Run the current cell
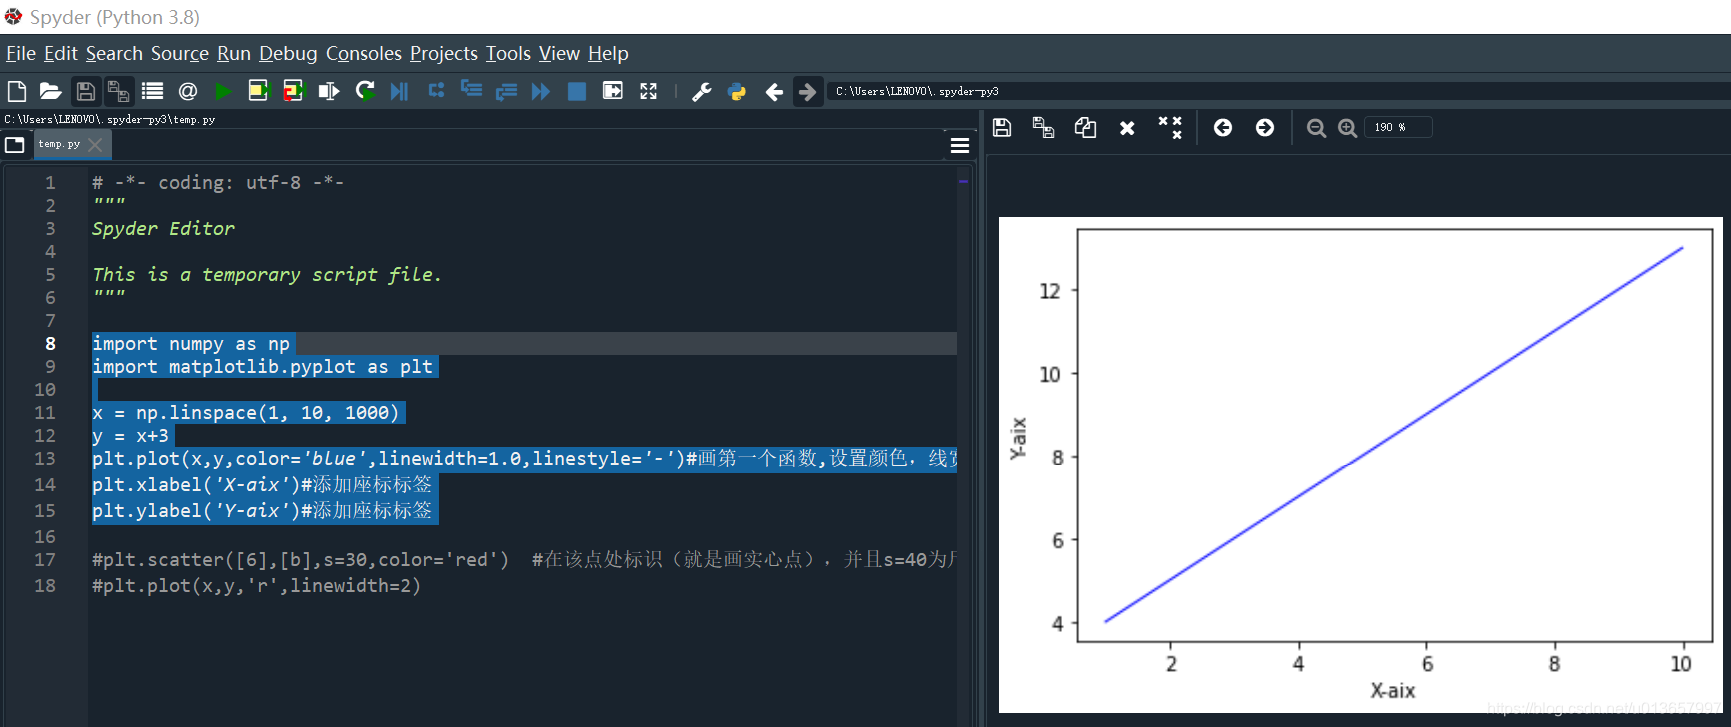Viewport: 1731px width, 727px height. [259, 91]
